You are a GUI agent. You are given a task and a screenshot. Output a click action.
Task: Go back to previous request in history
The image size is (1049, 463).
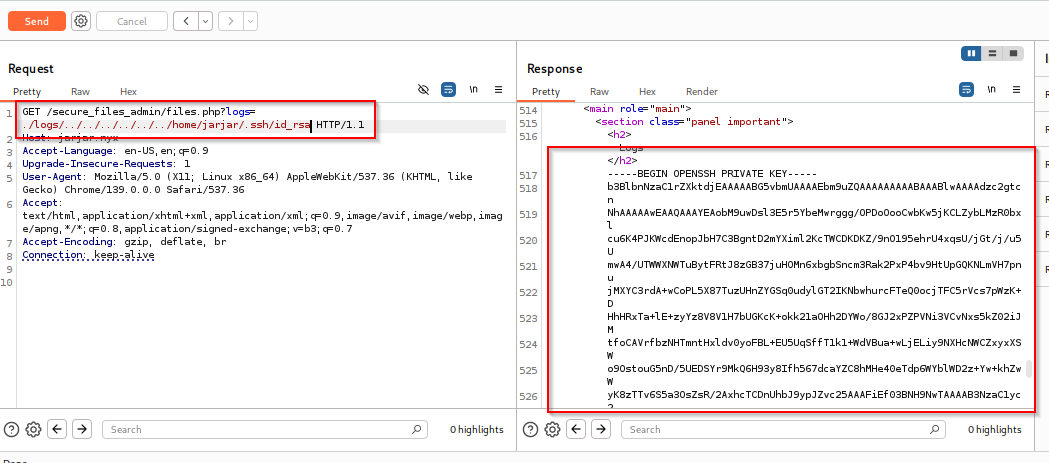coord(186,21)
